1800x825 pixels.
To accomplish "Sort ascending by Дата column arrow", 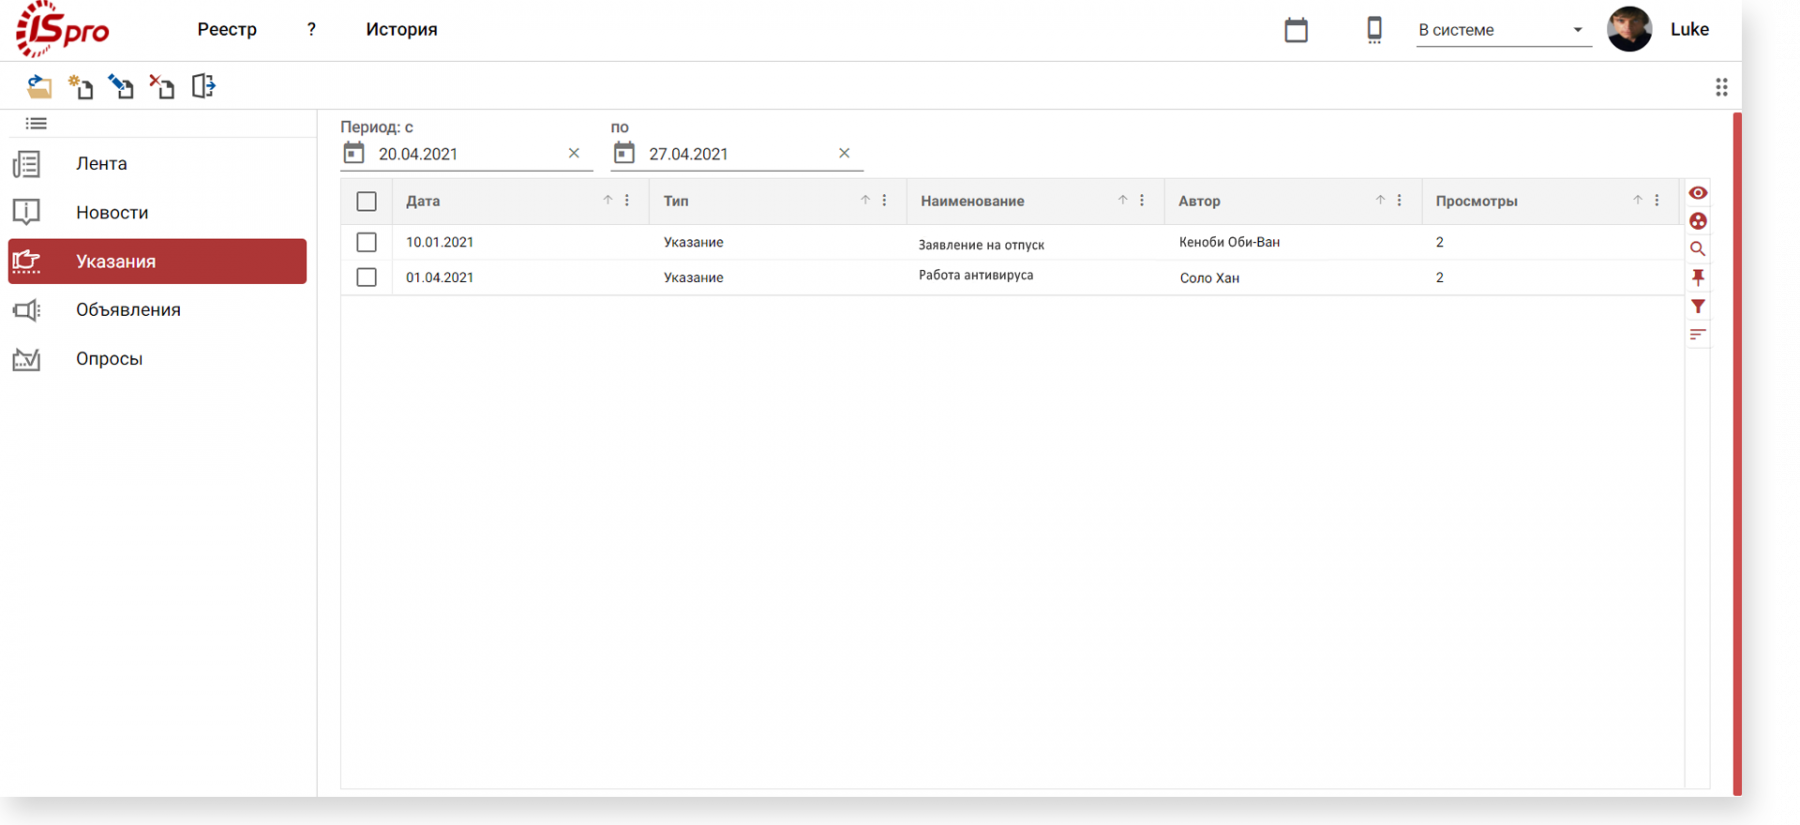I will (x=608, y=201).
